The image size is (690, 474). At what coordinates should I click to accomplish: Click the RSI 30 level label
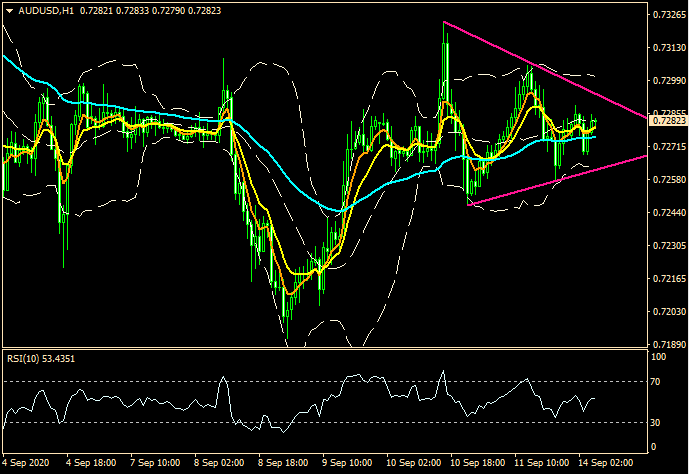(656, 422)
